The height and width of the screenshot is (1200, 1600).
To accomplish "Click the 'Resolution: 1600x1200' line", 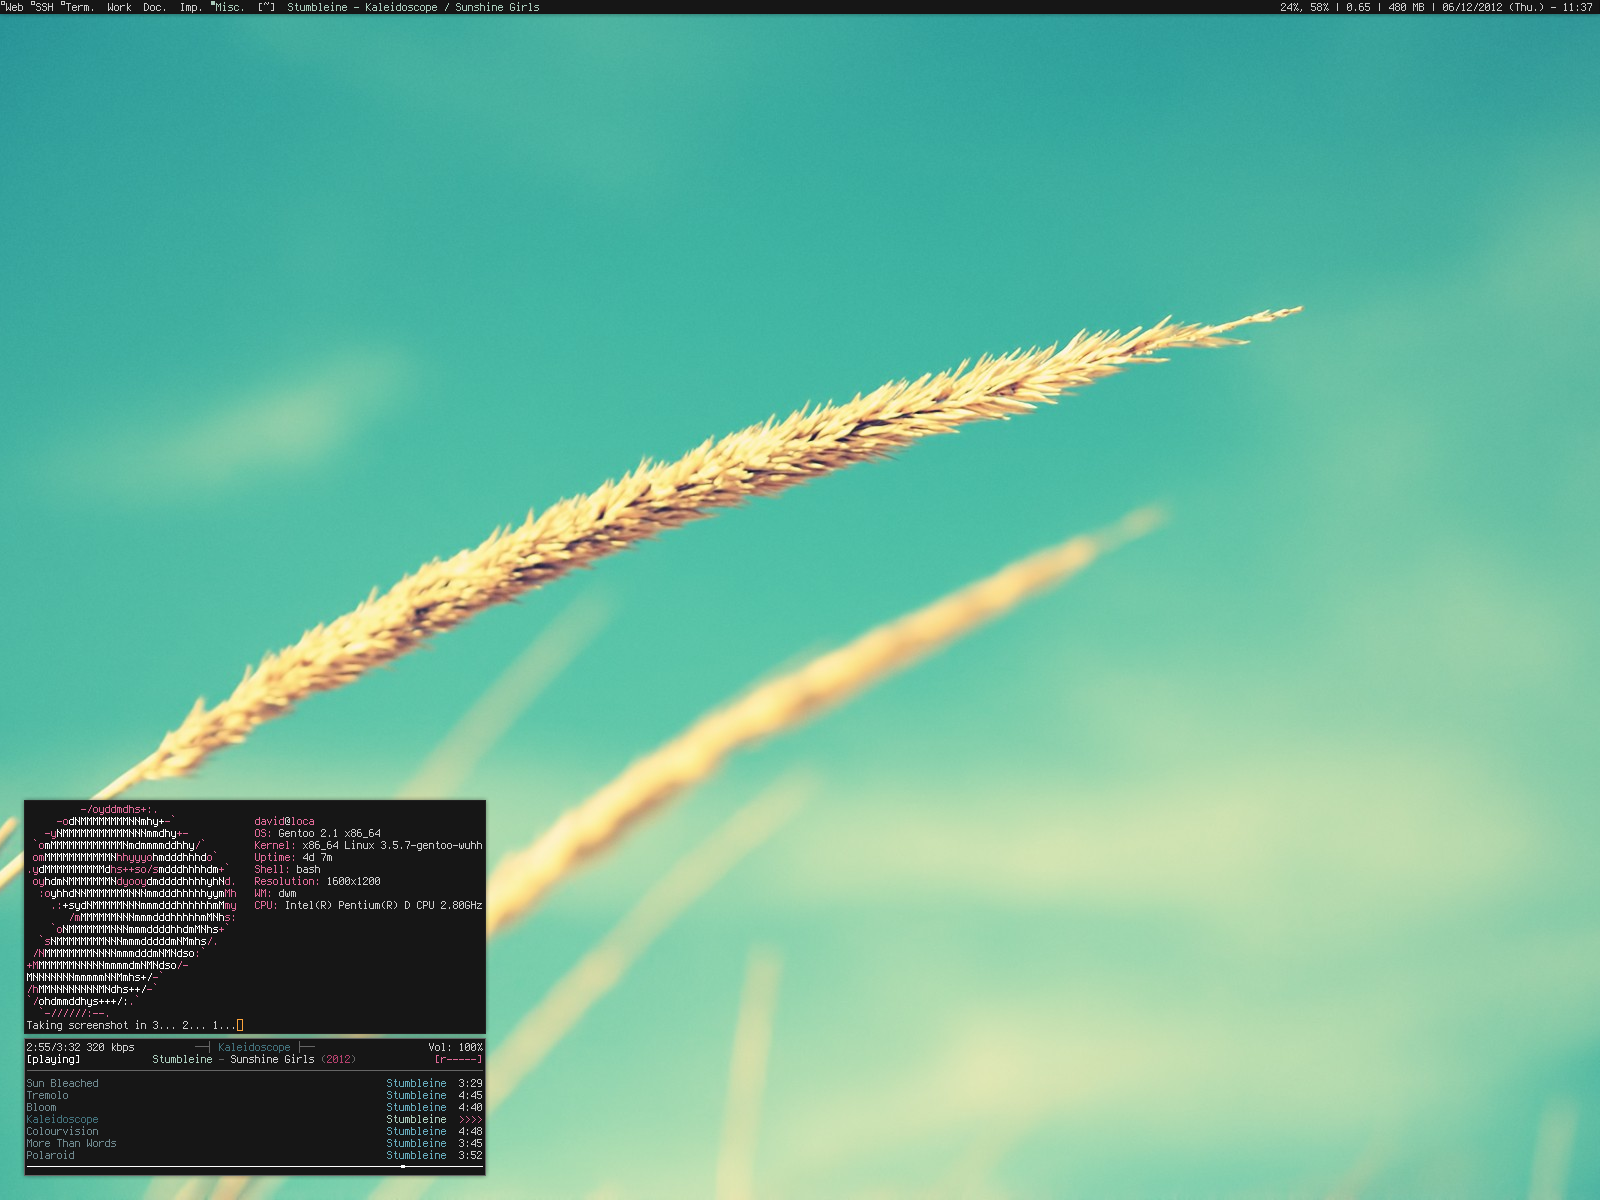I will pos(317,881).
